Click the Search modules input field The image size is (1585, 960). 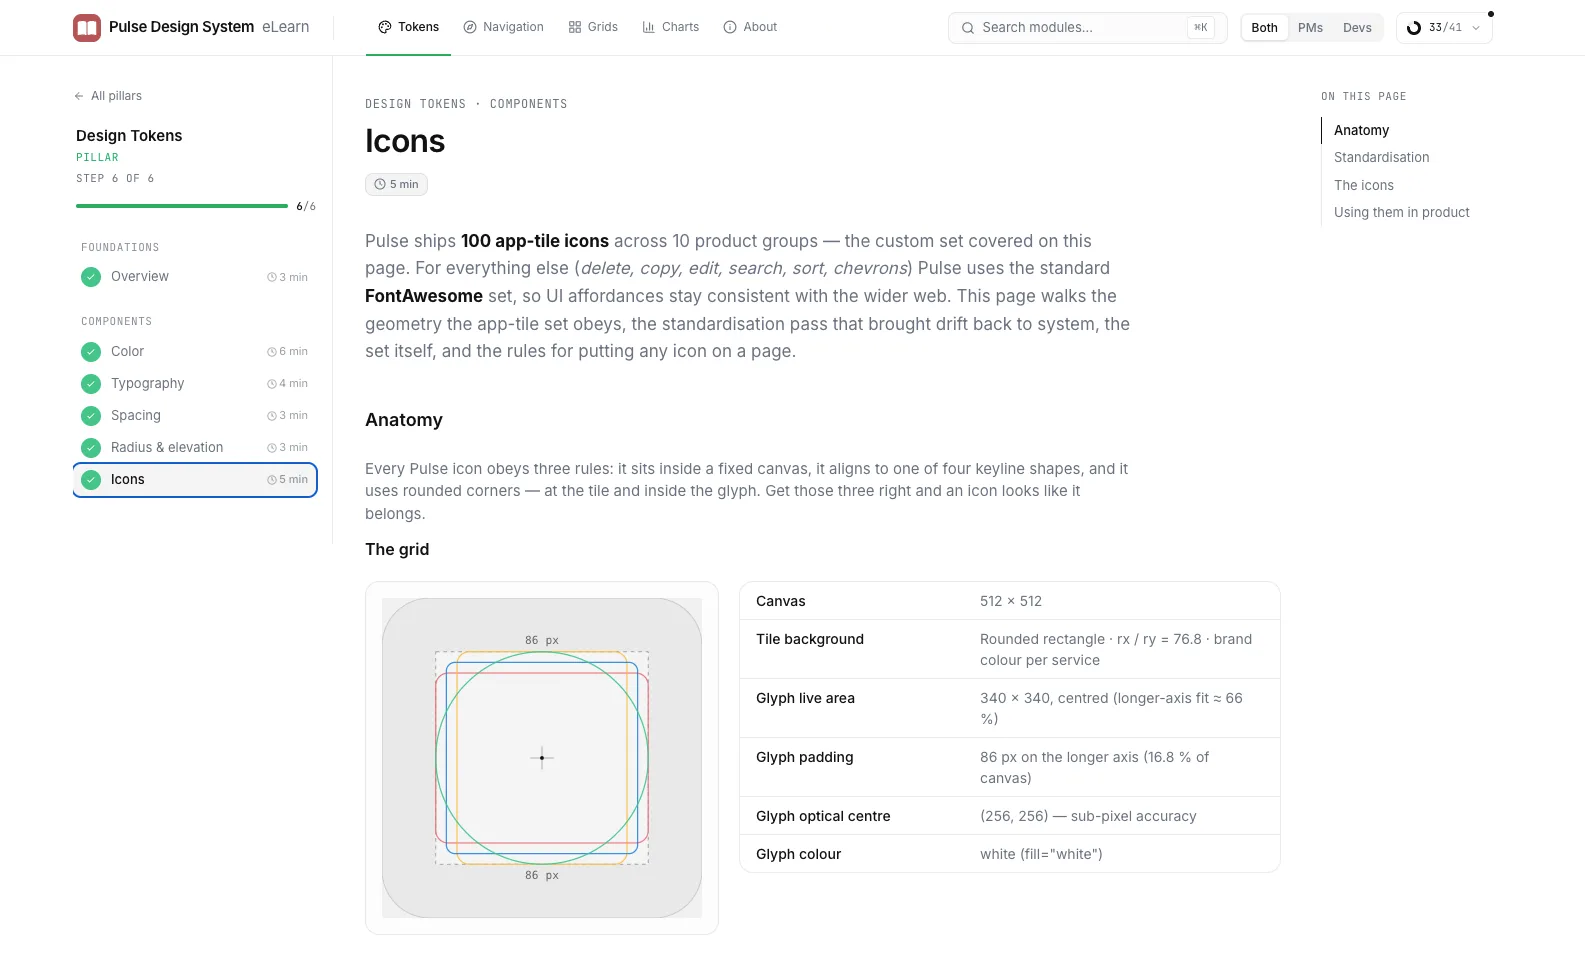coord(1087,28)
